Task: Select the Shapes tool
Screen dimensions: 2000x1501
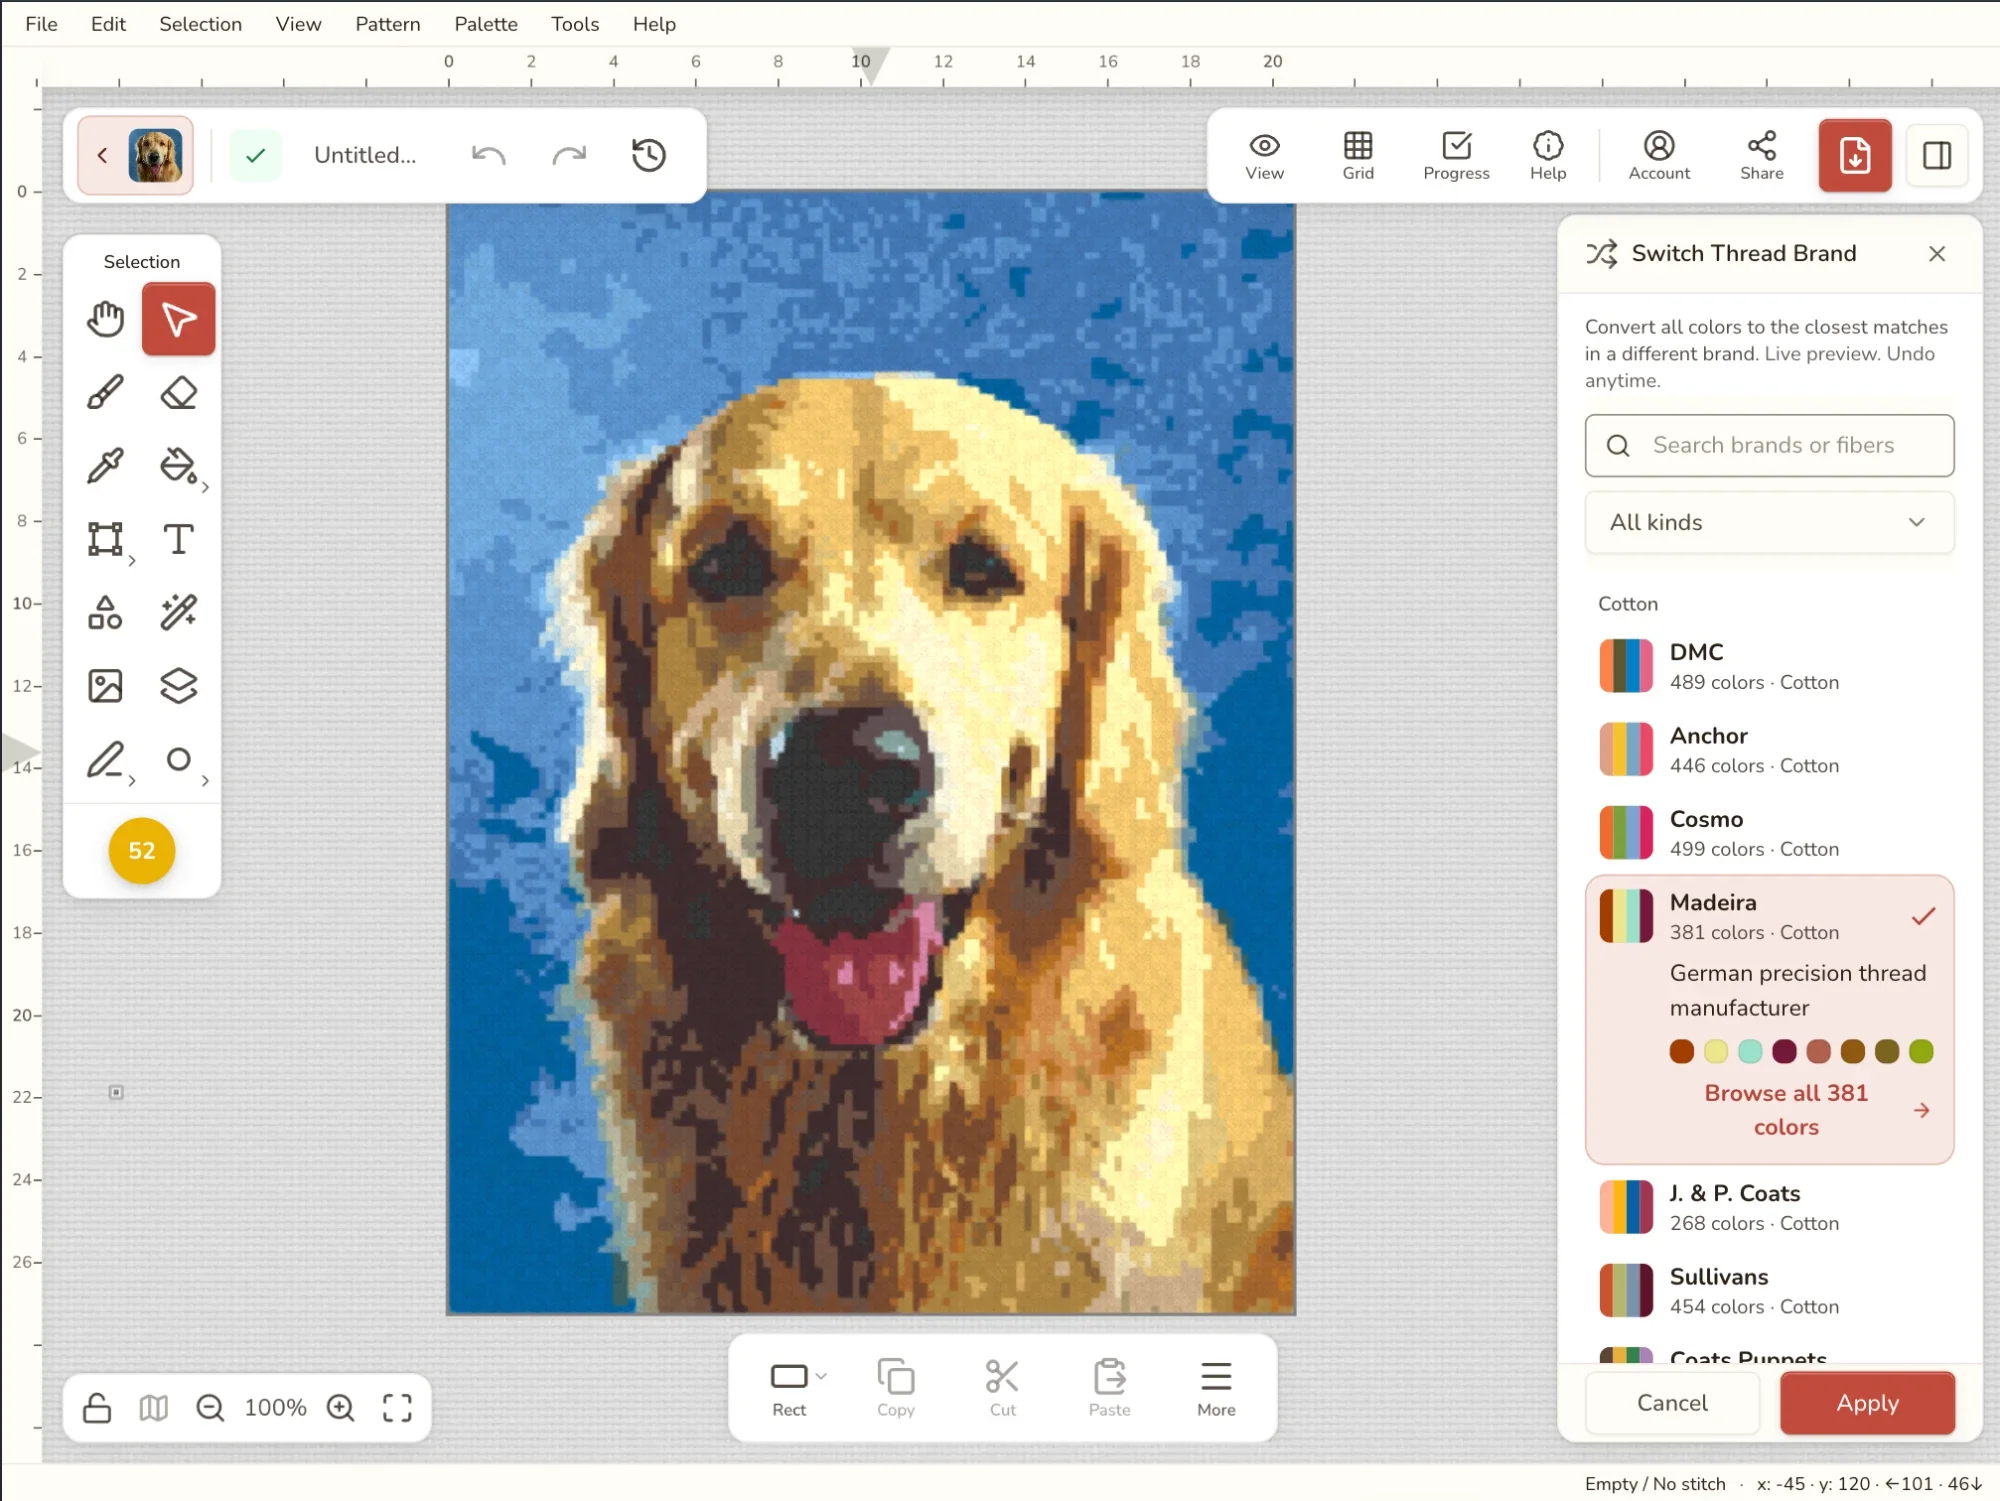Action: 105,612
